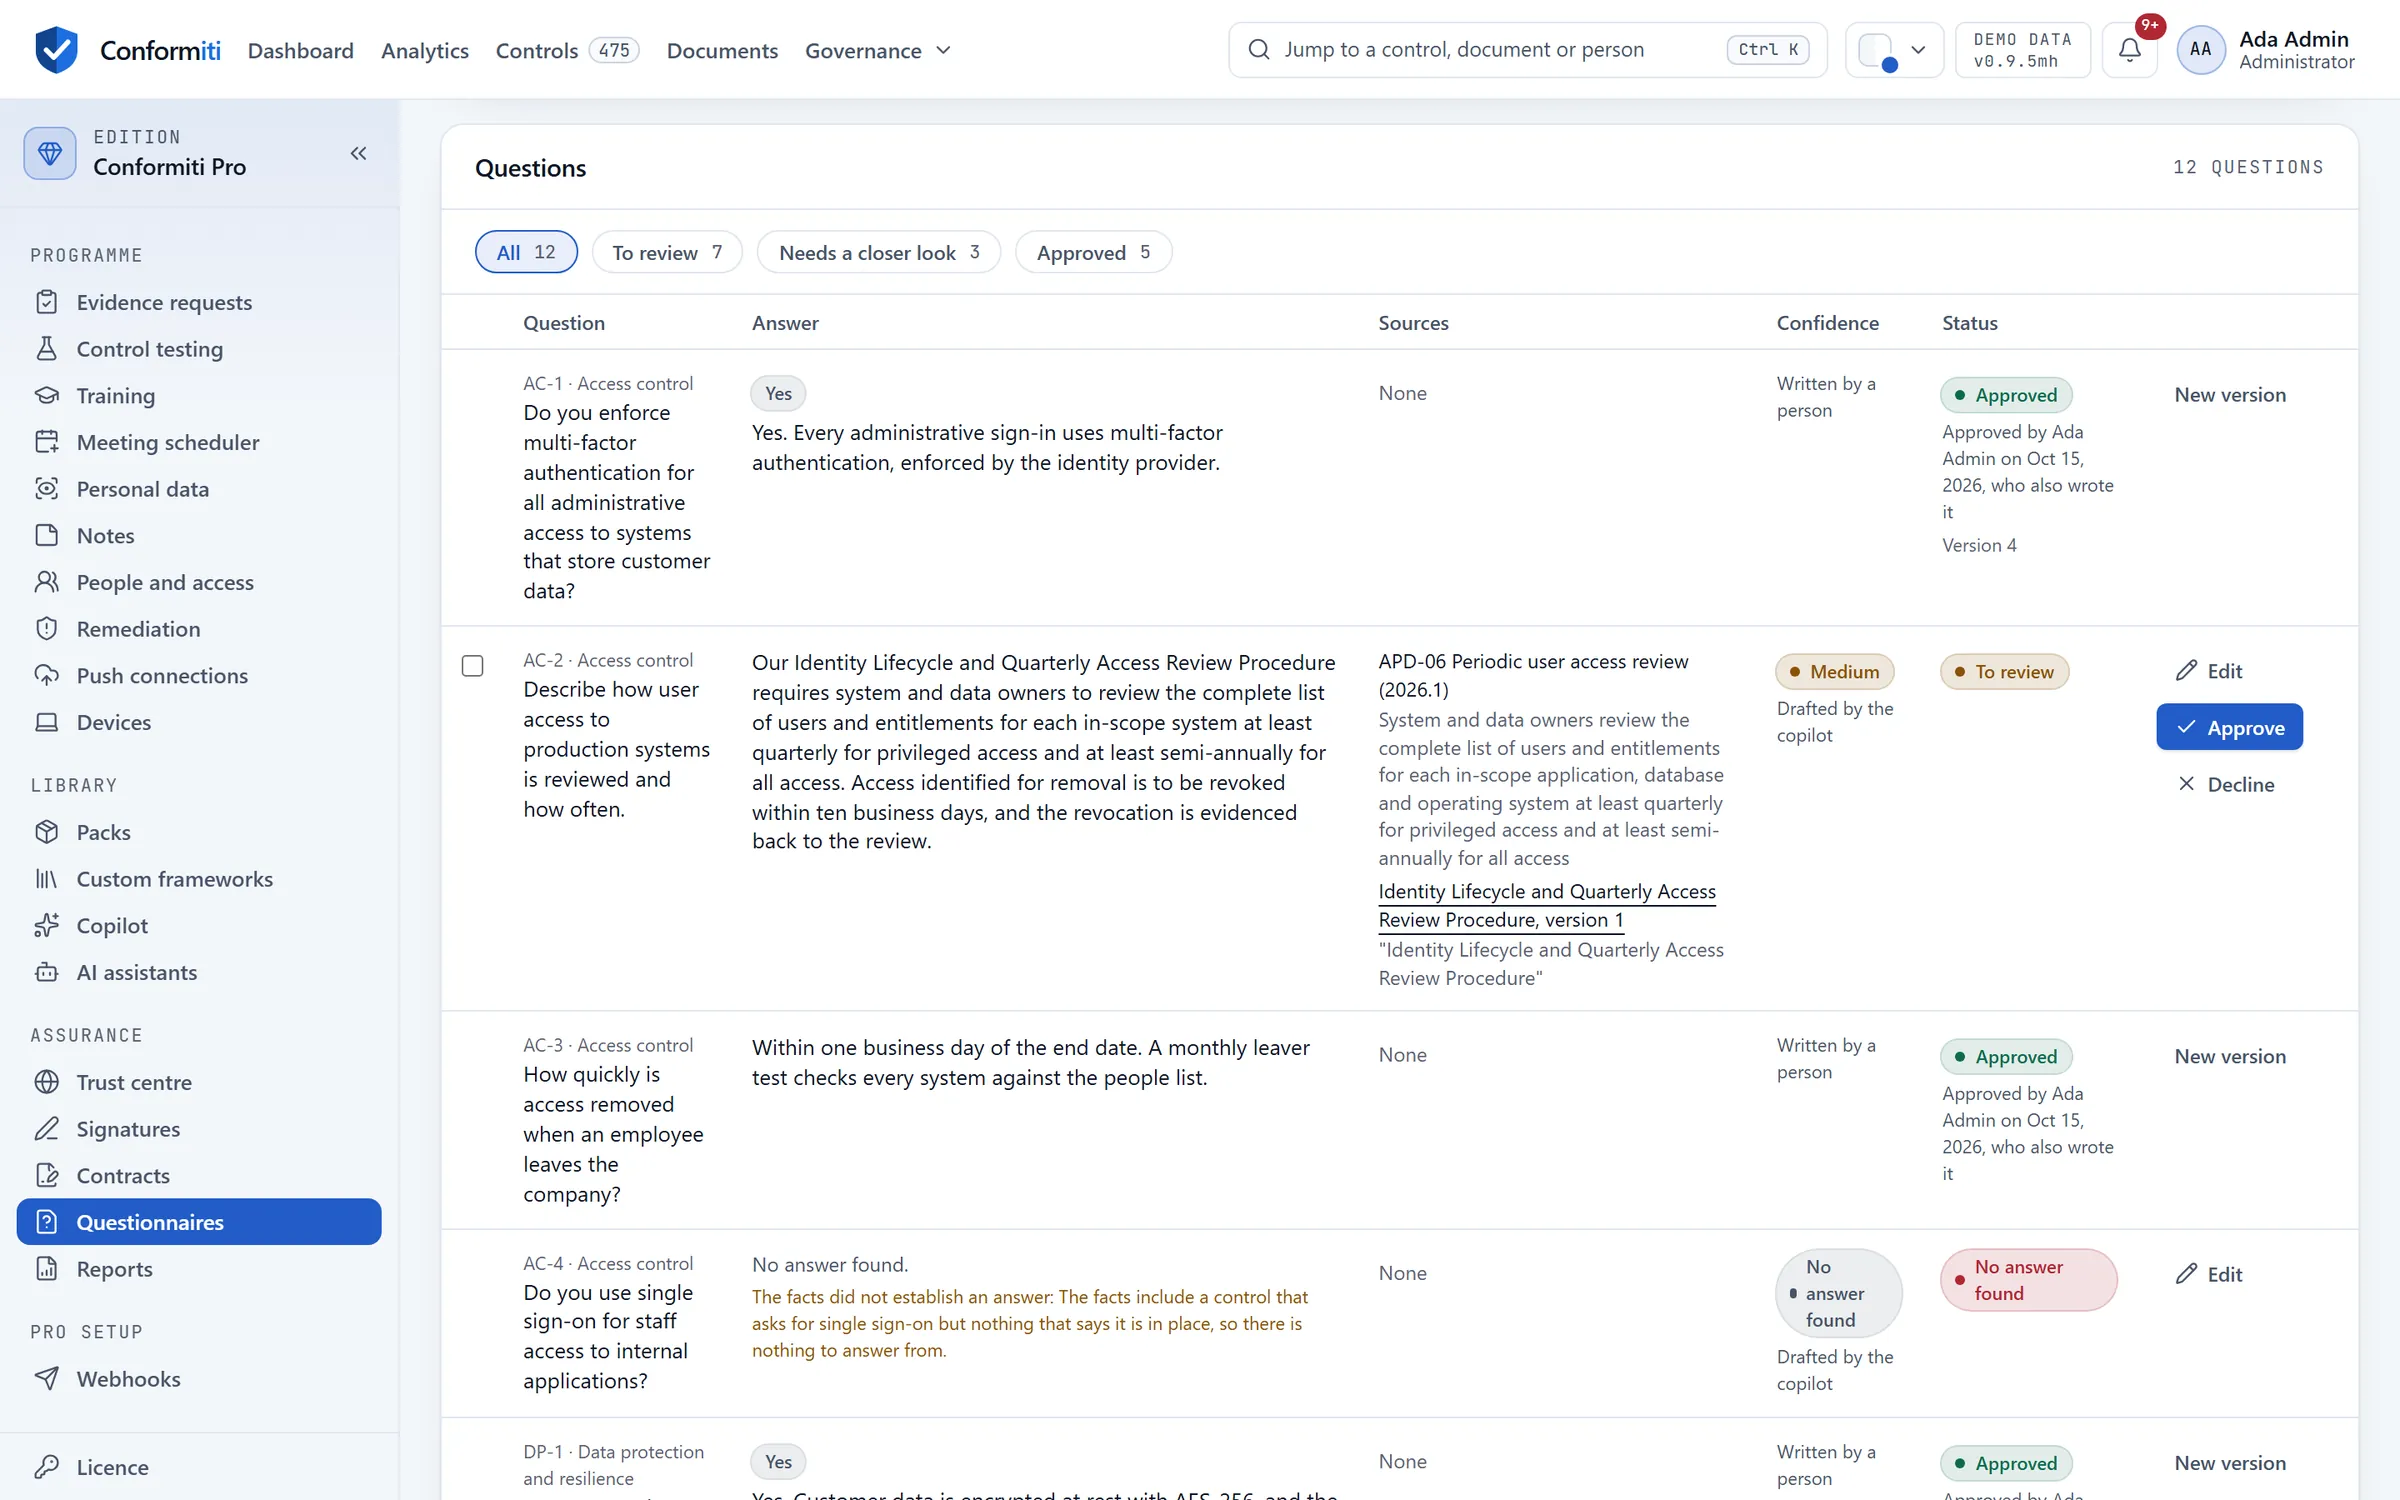The width and height of the screenshot is (2400, 1500).
Task: Open the notifications bell
Action: 2130,49
